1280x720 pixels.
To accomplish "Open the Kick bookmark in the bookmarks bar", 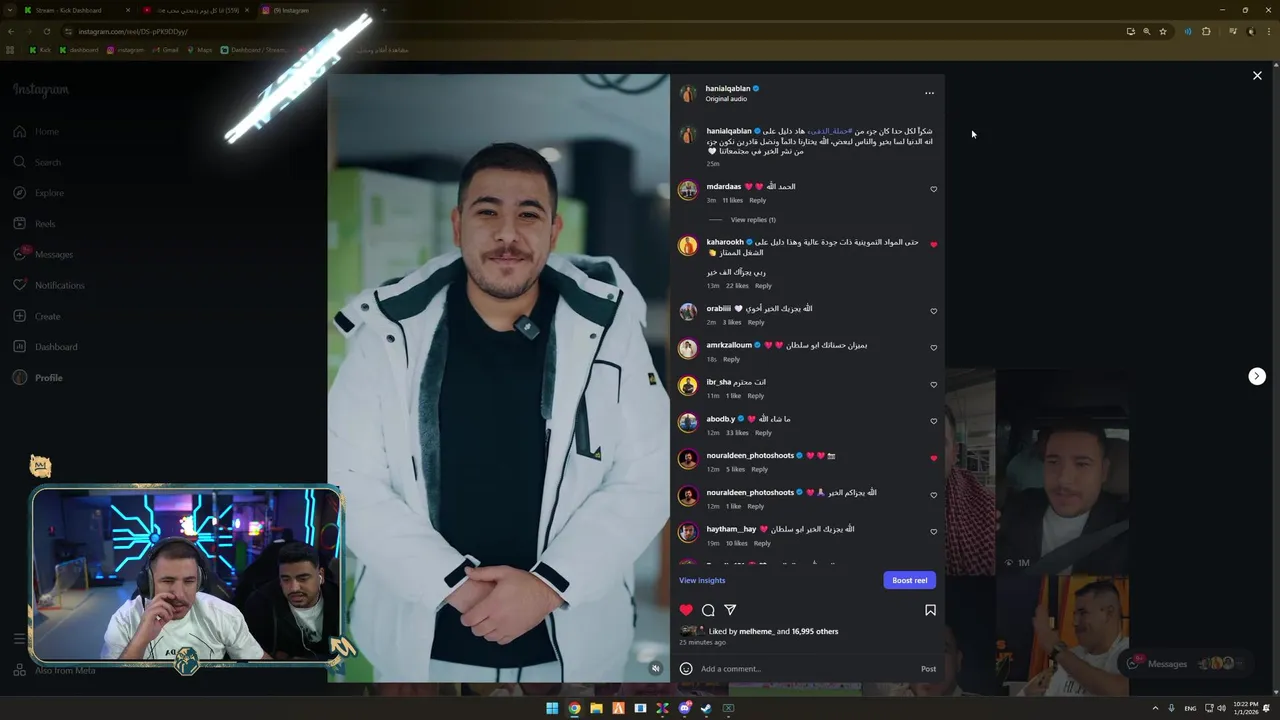I will click(x=40, y=50).
